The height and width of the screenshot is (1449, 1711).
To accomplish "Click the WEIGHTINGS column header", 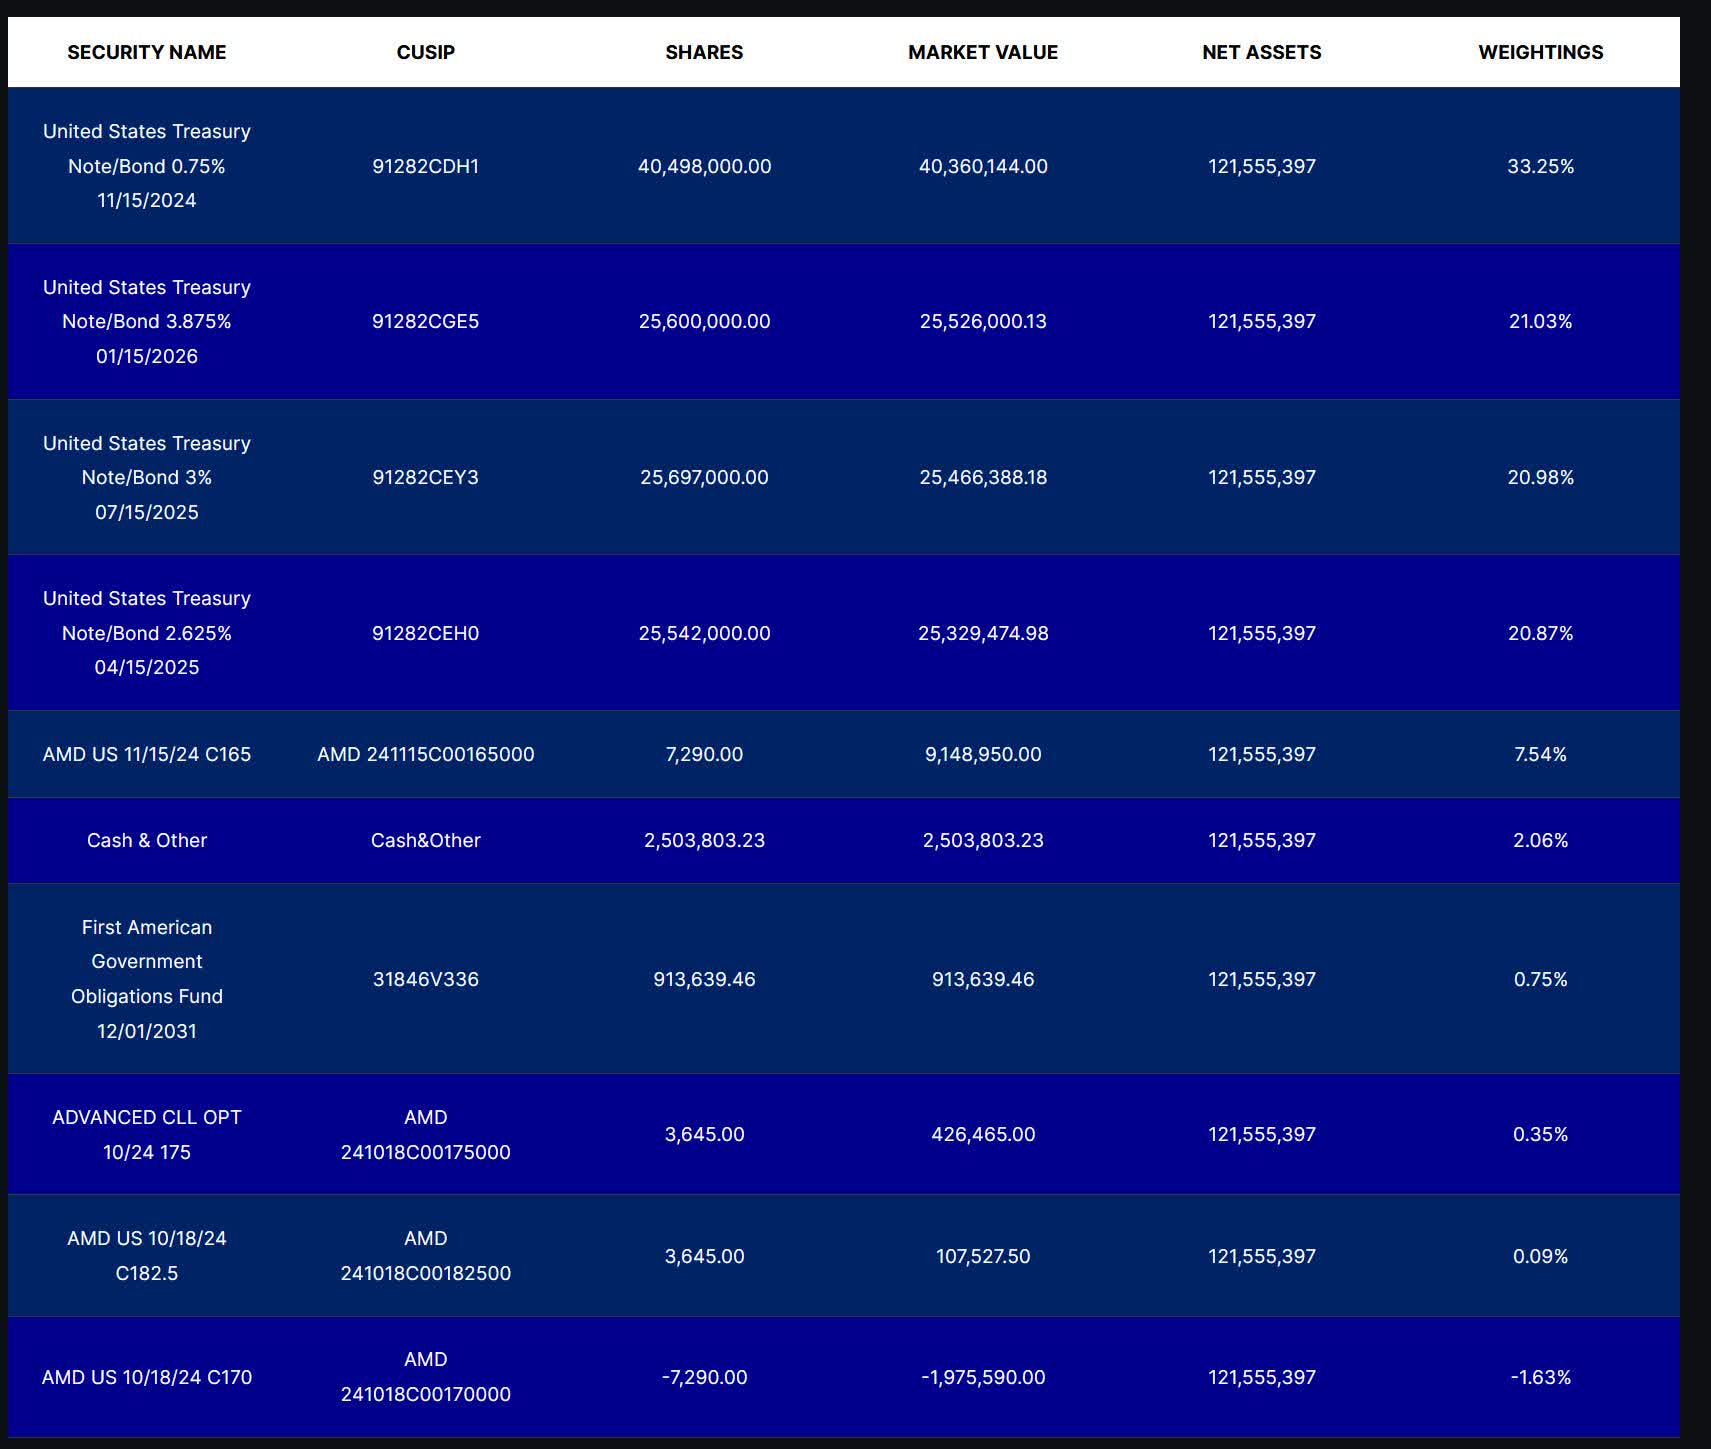I will (1540, 52).
